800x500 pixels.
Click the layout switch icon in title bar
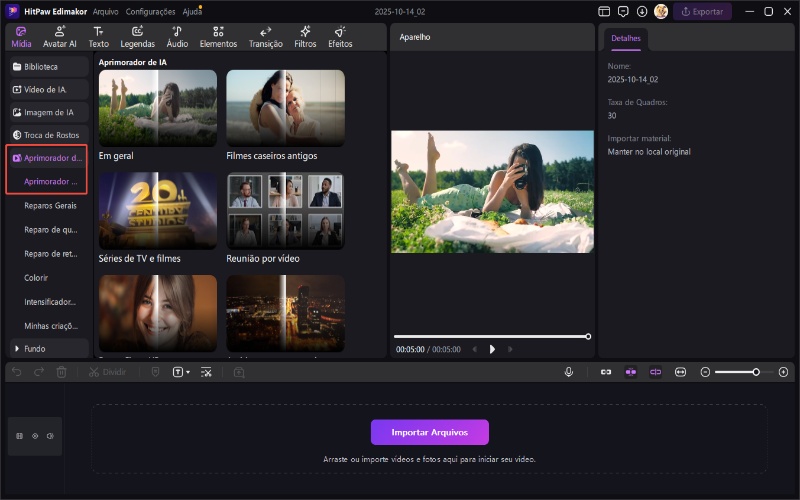tap(604, 12)
